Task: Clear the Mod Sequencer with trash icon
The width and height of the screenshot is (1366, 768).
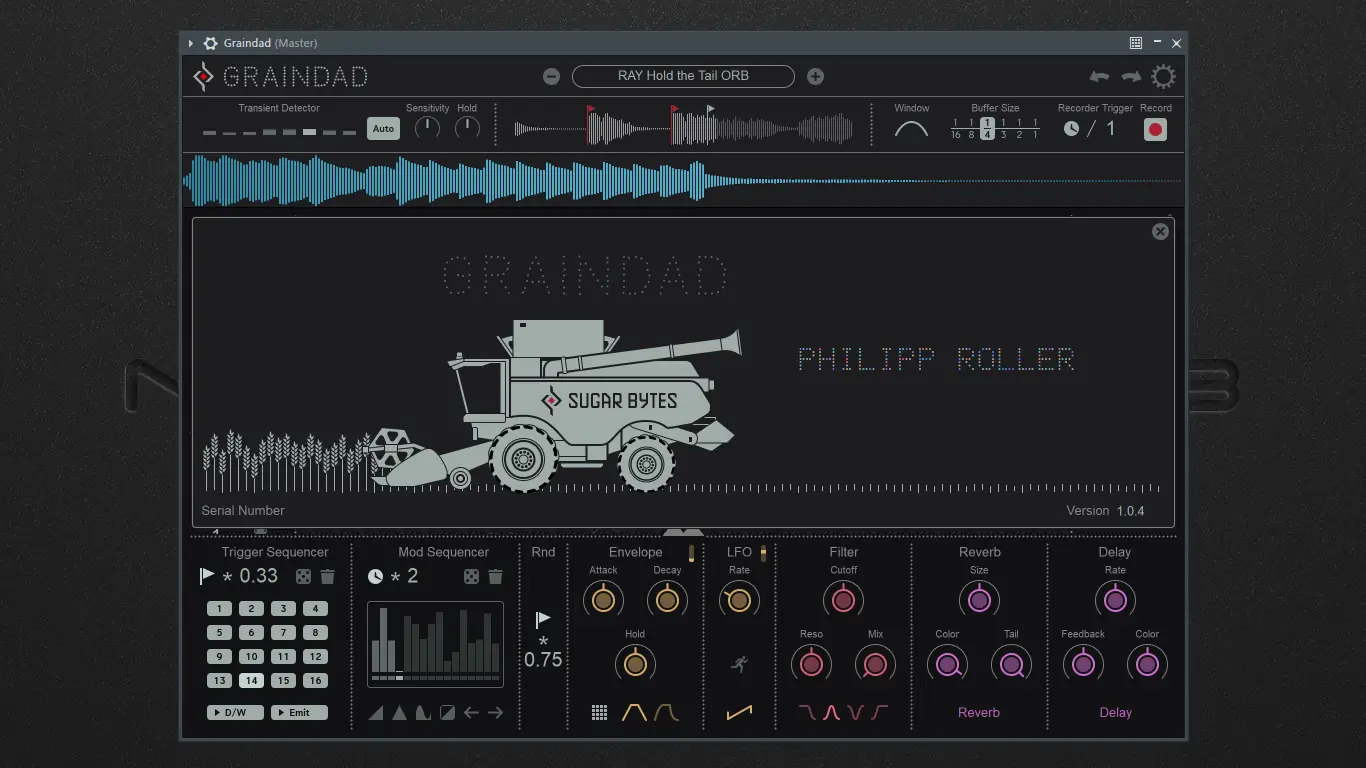Action: [495, 576]
